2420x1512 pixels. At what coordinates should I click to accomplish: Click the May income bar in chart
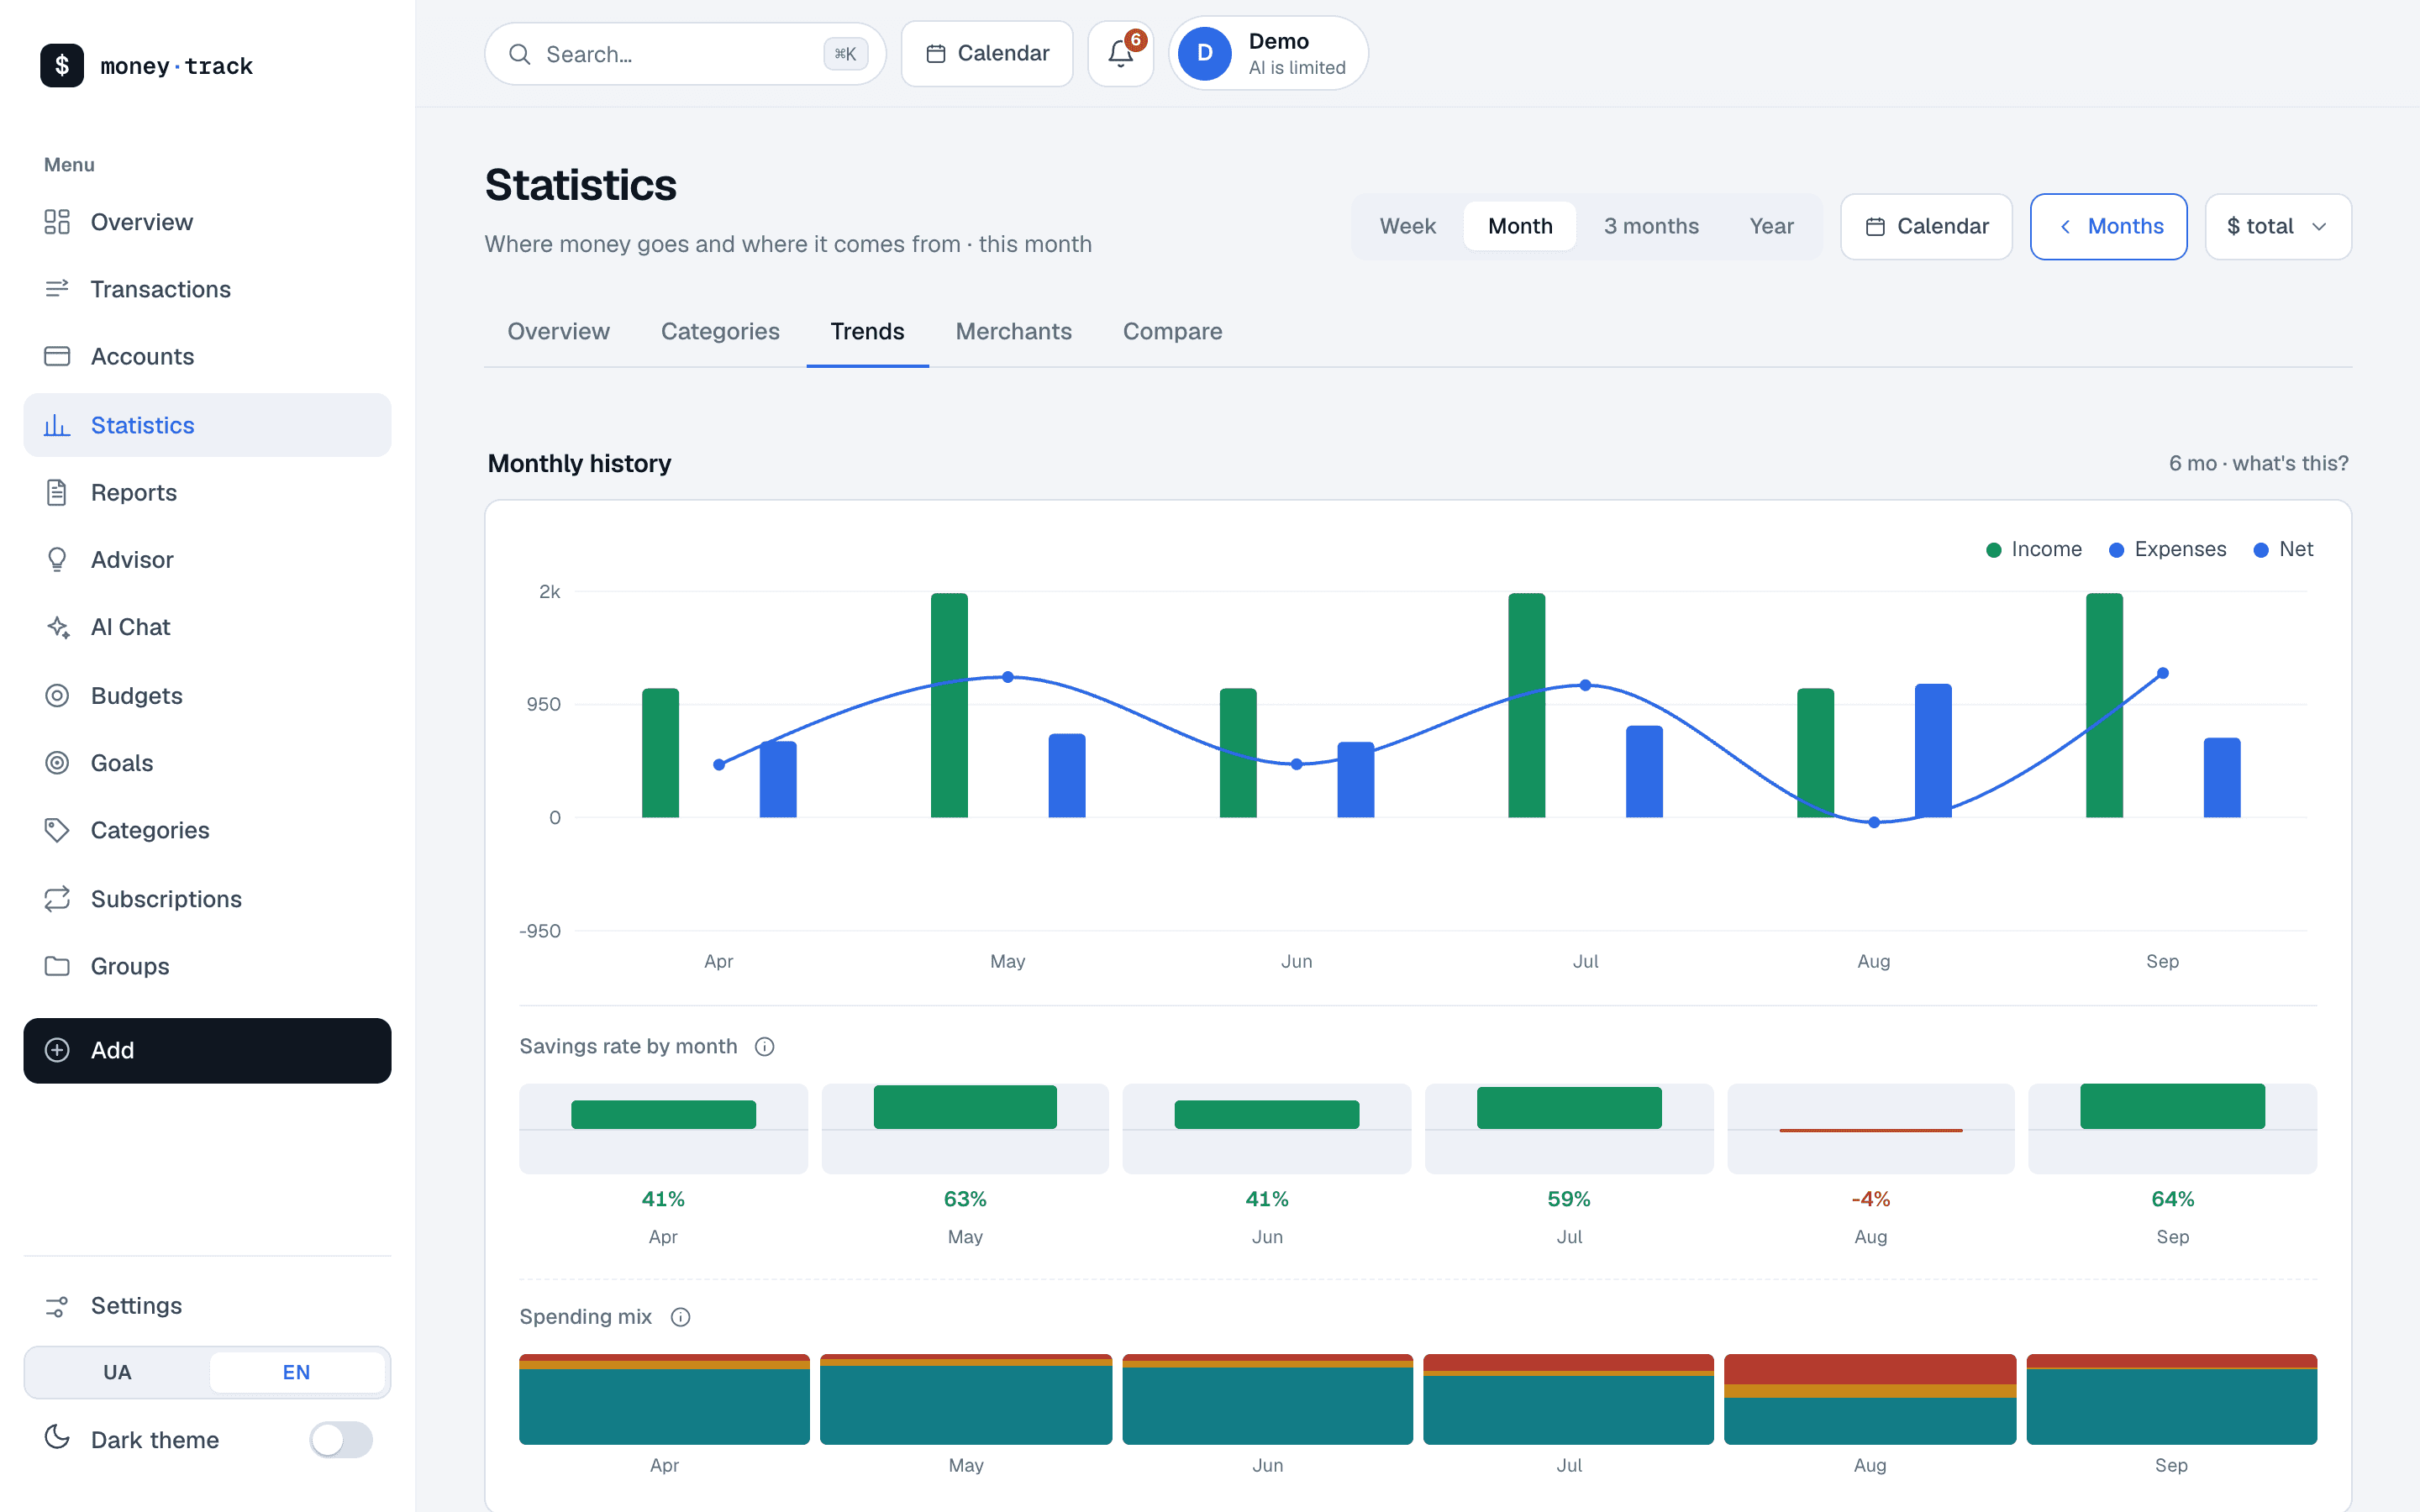949,705
